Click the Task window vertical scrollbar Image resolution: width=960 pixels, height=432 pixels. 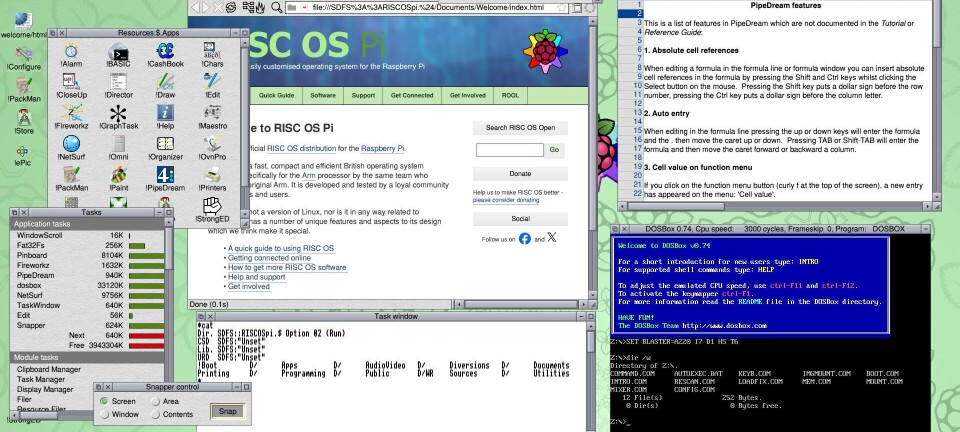pyautogui.click(x=591, y=383)
